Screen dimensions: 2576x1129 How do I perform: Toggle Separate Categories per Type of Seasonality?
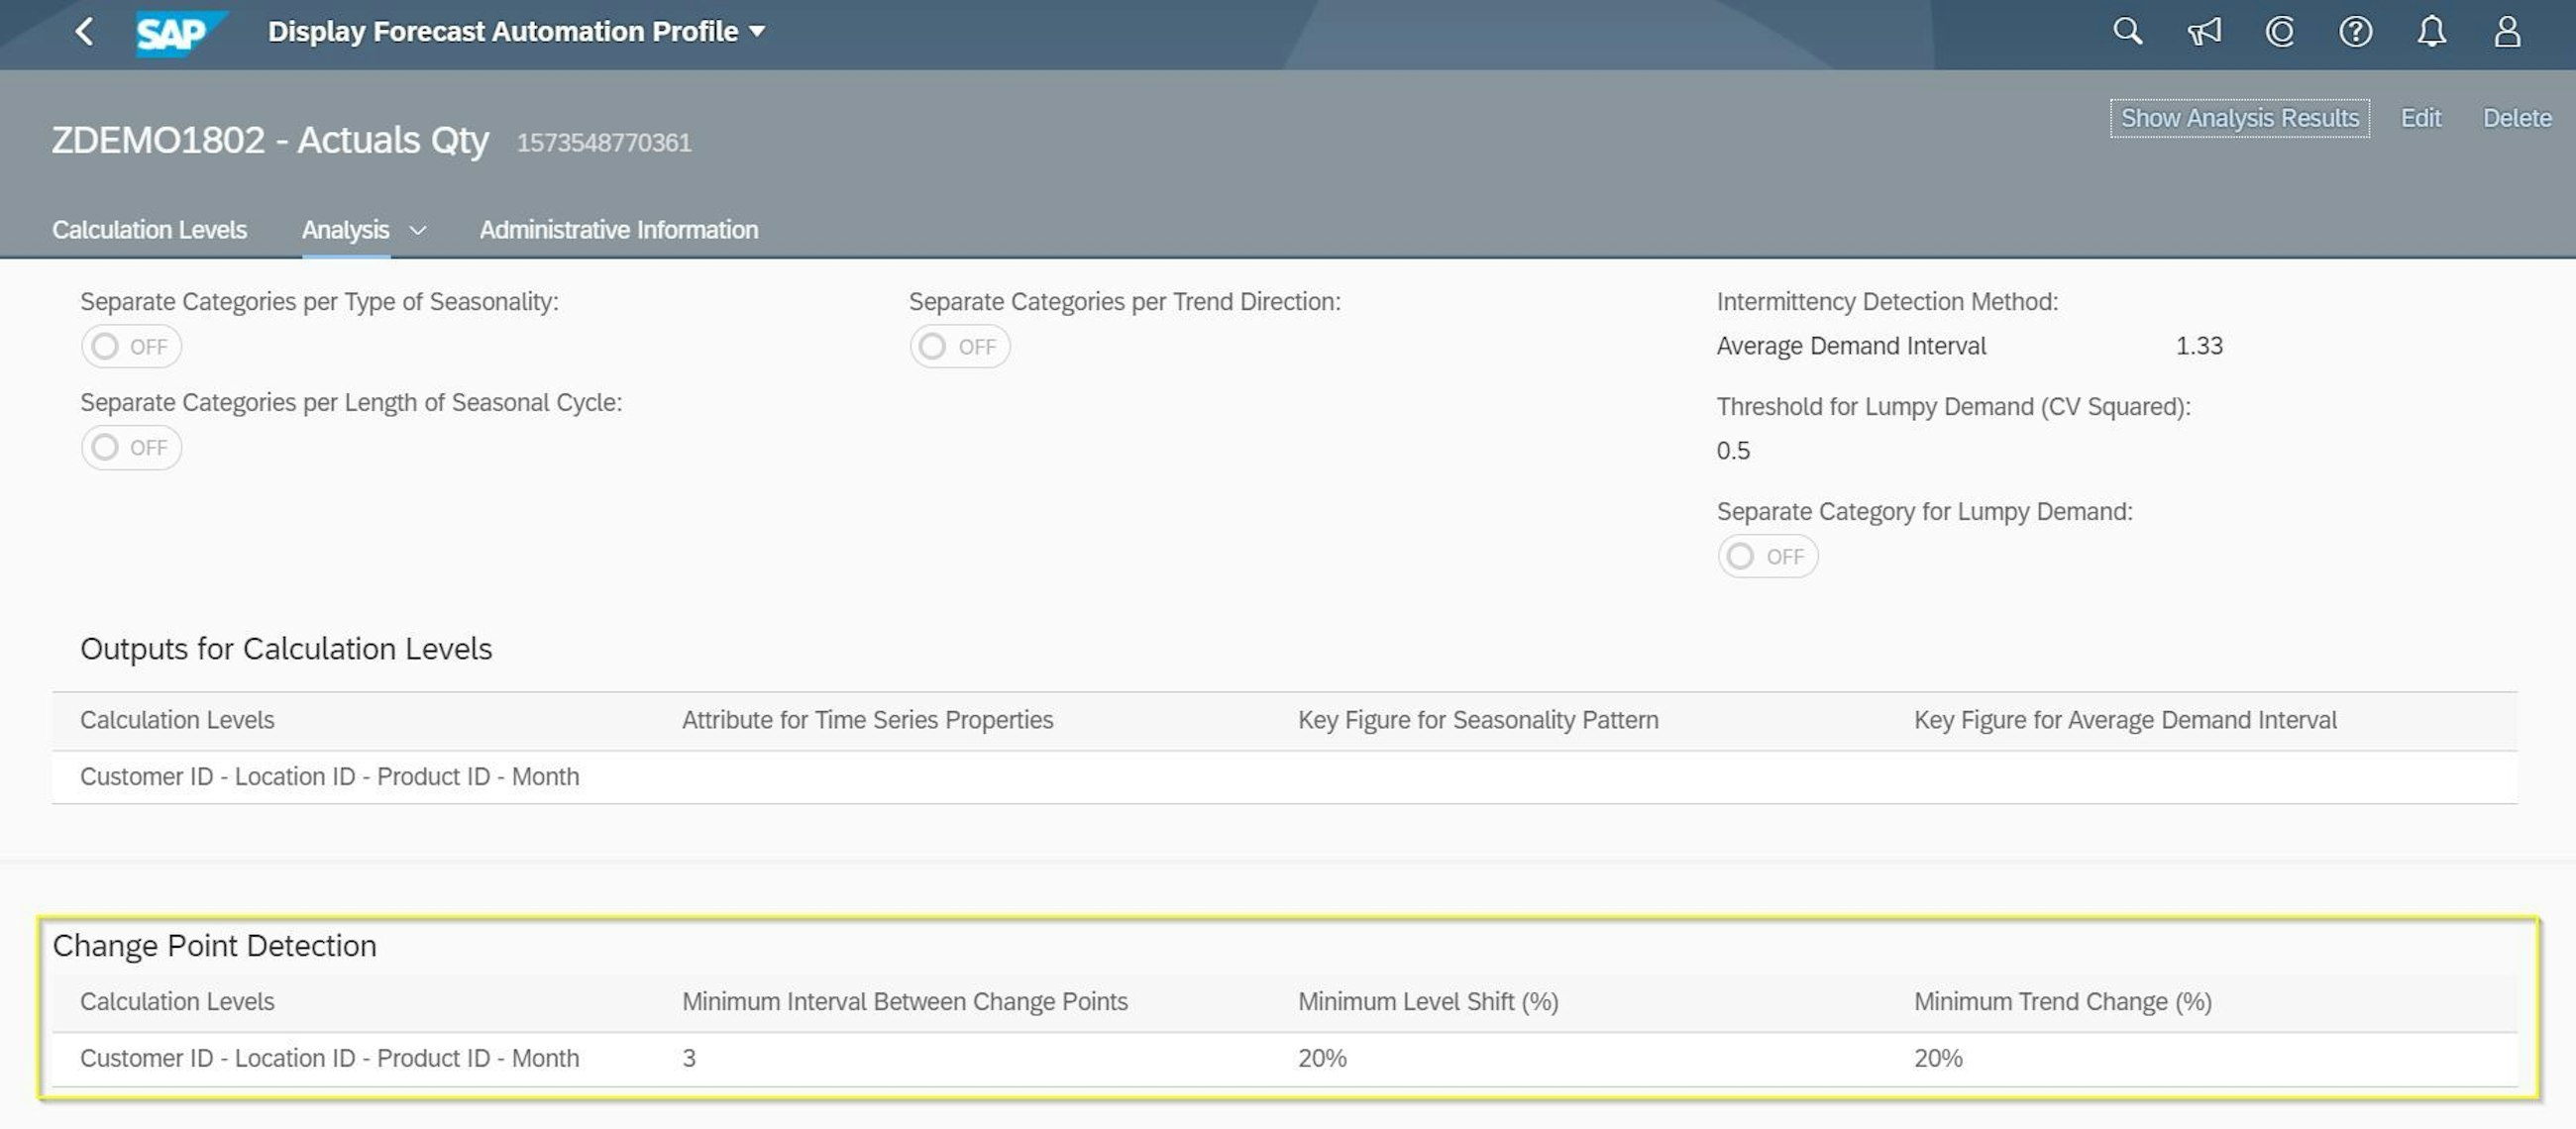coord(131,347)
